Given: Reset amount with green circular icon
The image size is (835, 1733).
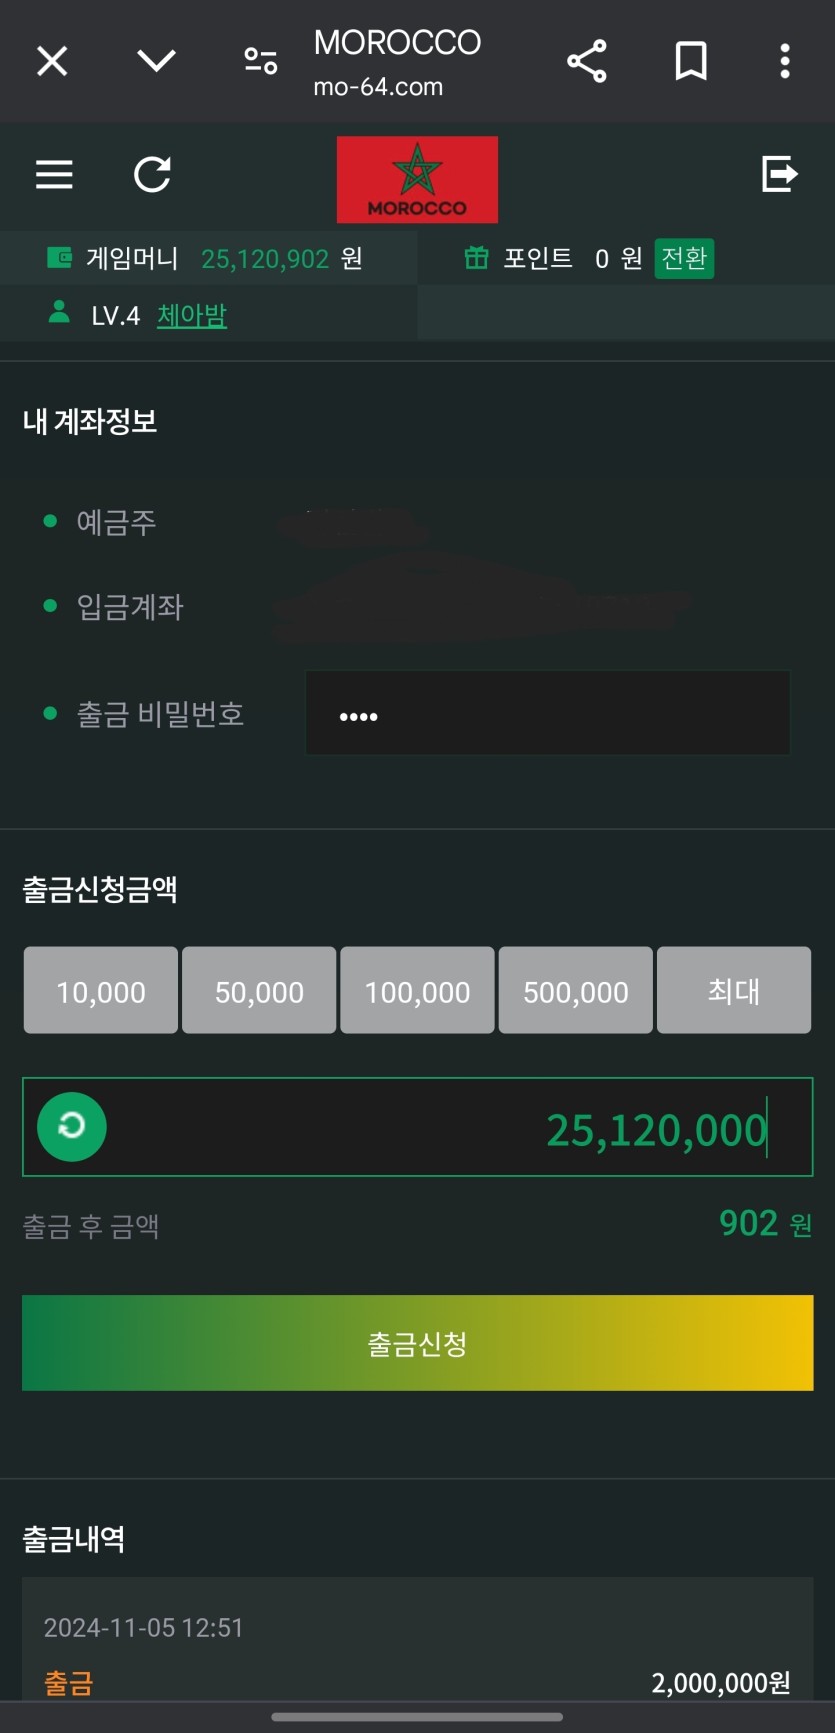Looking at the screenshot, I should click(72, 1127).
